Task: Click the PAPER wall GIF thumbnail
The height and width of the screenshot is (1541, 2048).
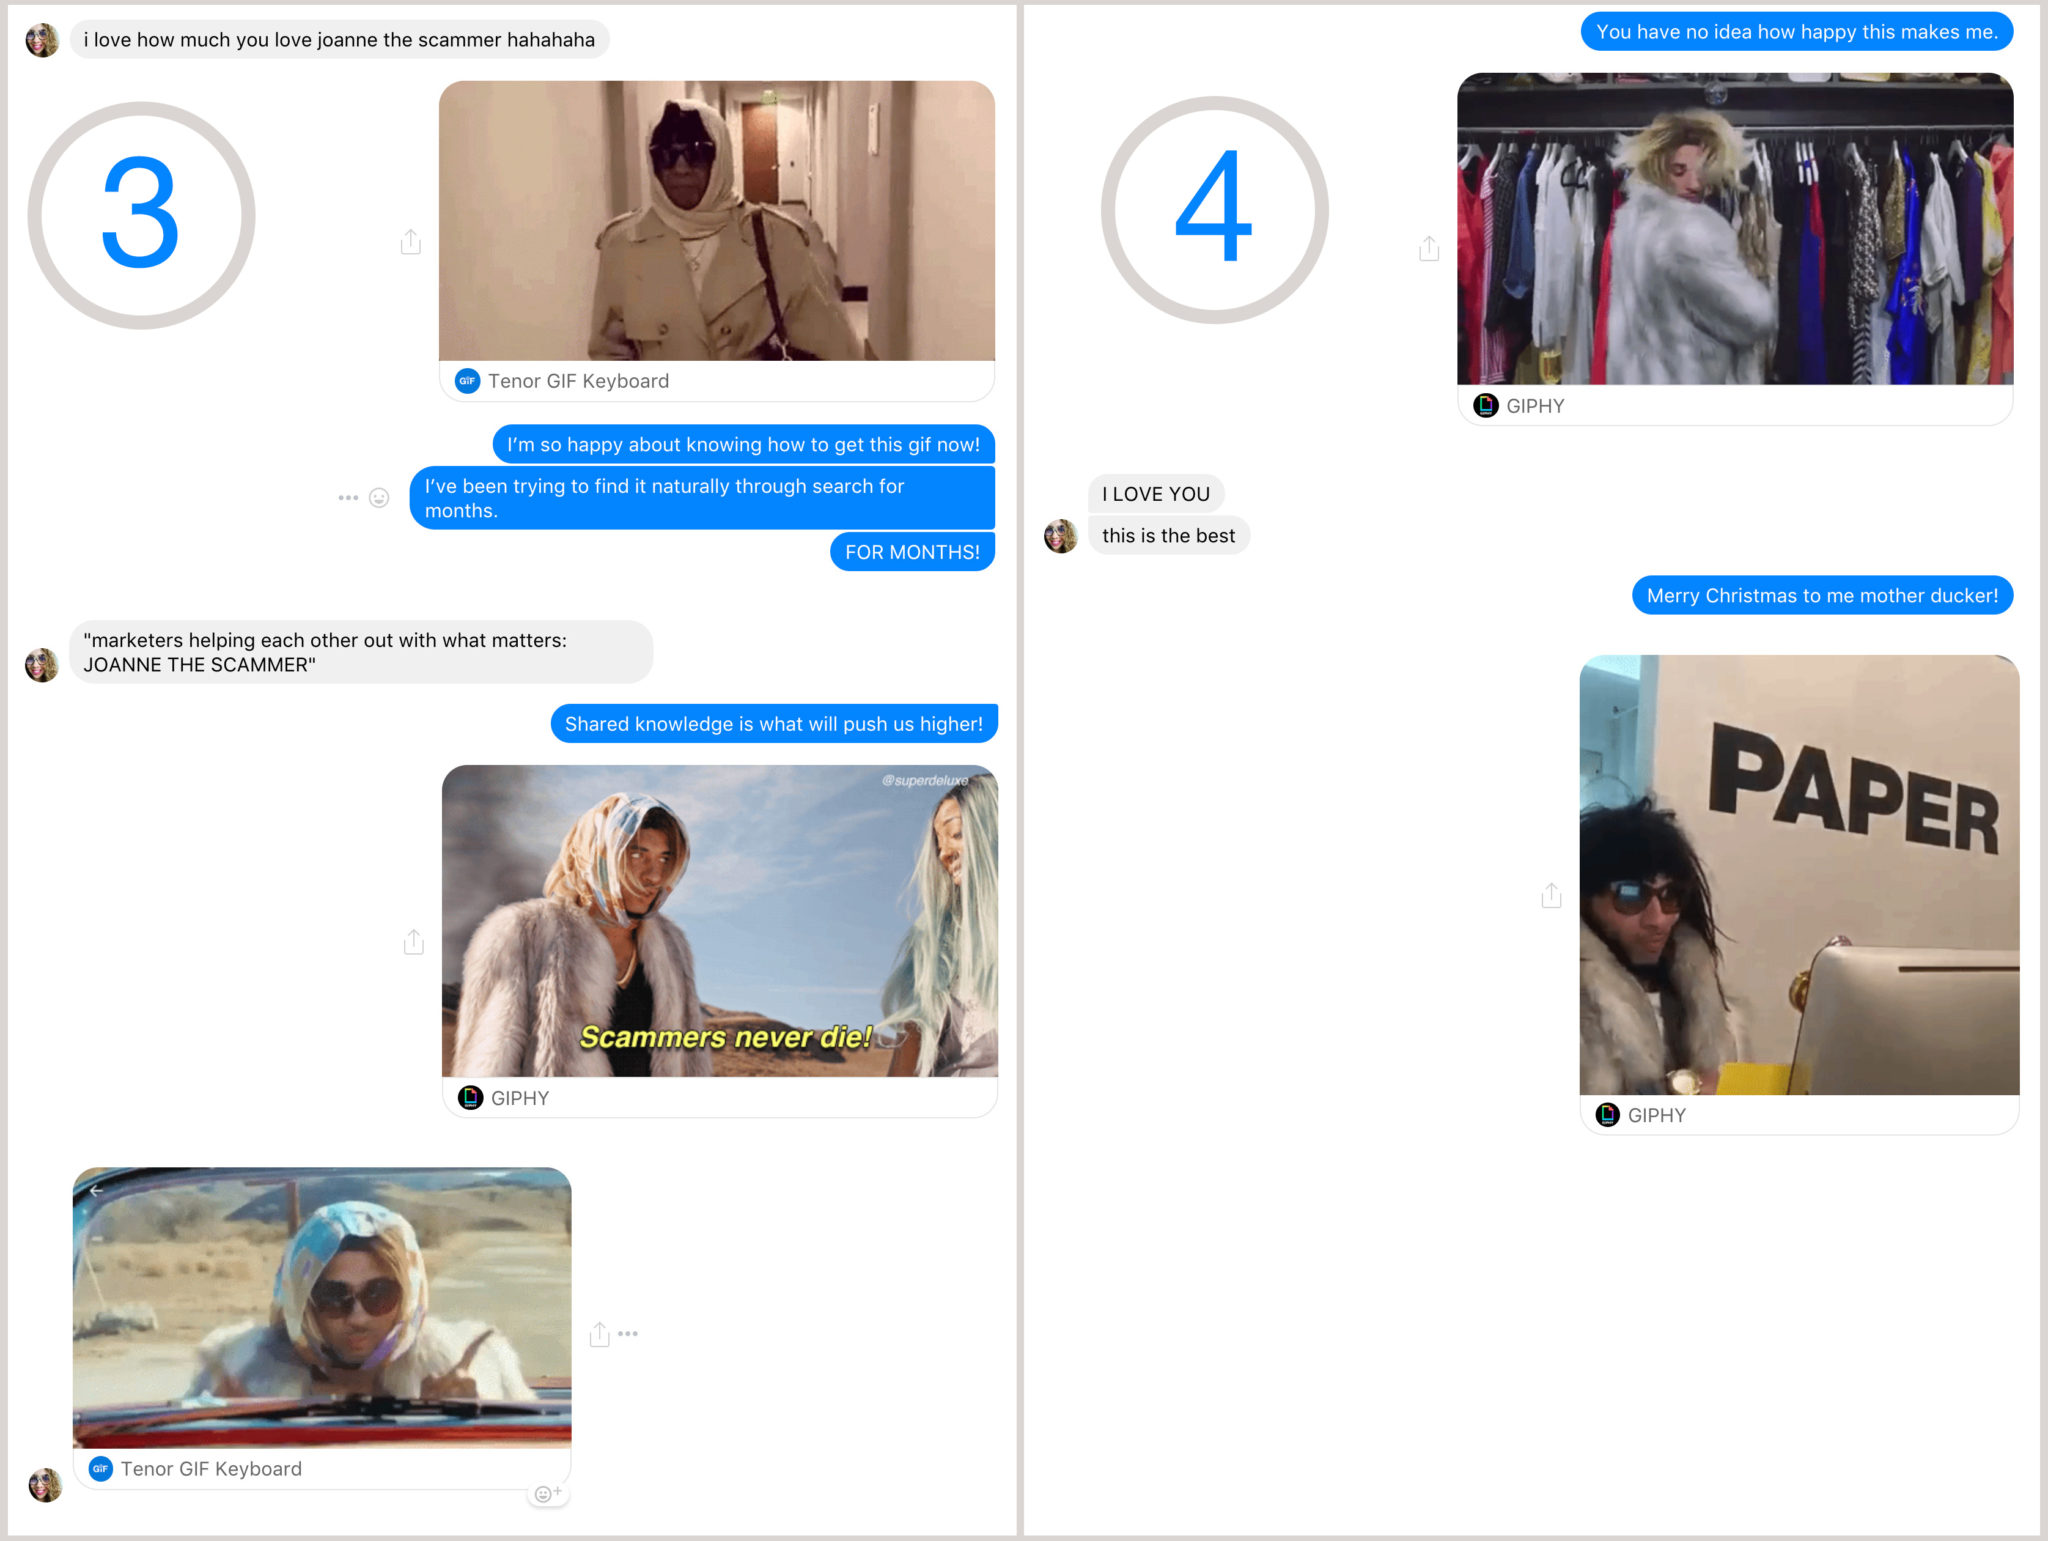Action: click(1798, 875)
